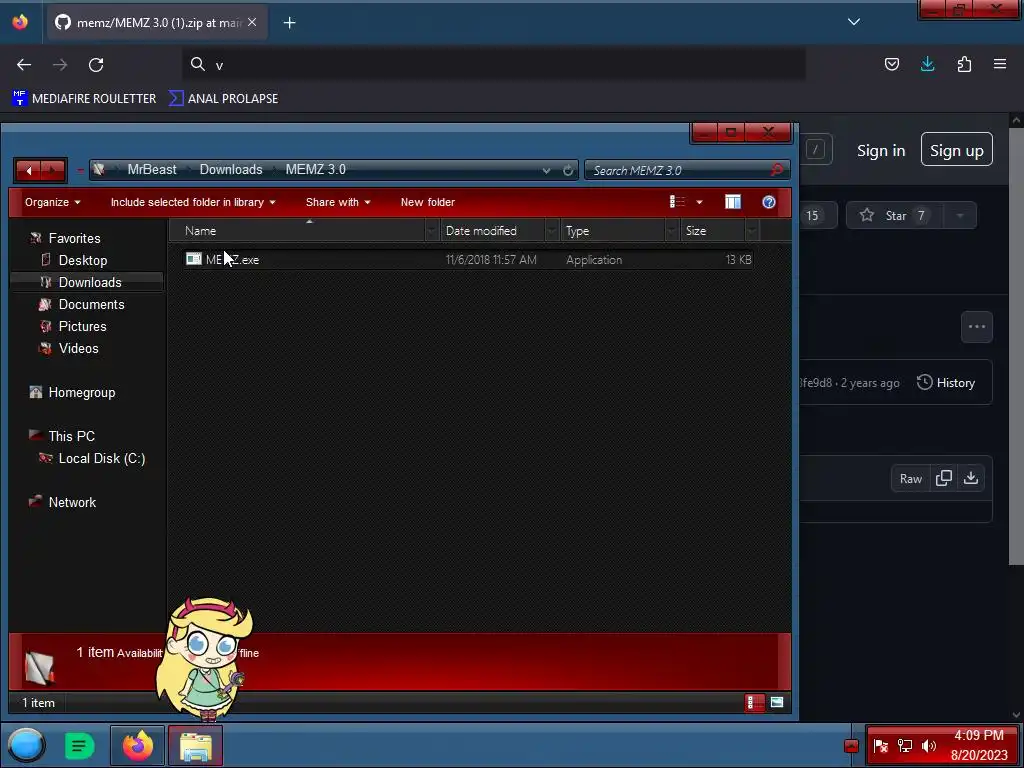Click the Explorer forward arrow

53,170
